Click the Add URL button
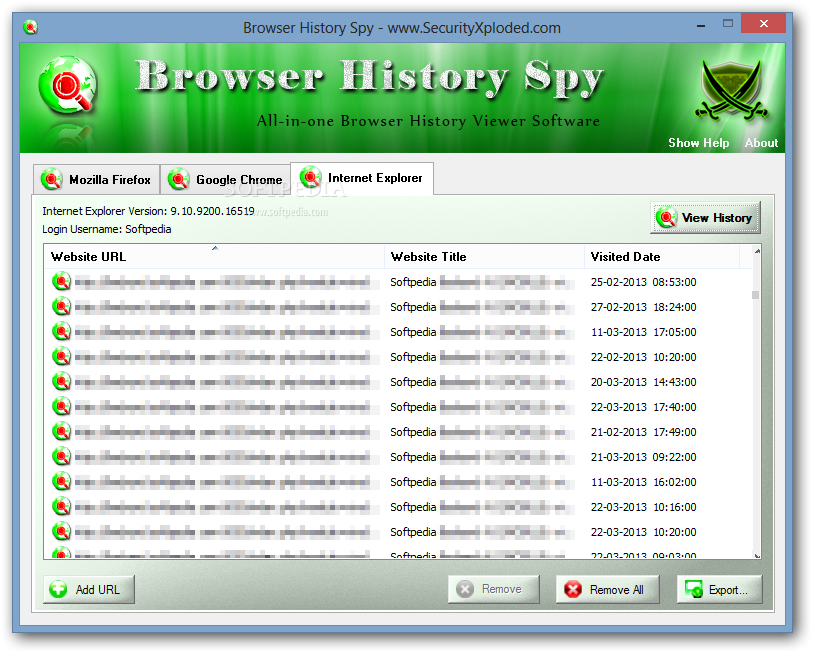Screen dimensions: 813x653 tap(89, 590)
